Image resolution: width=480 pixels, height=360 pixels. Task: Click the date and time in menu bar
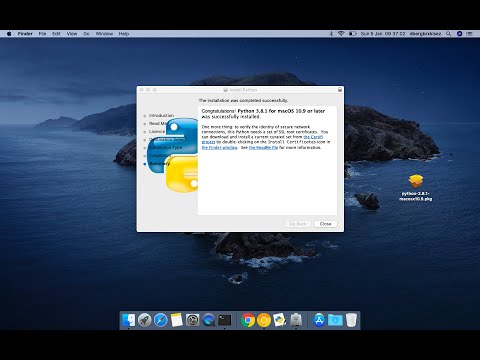click(383, 34)
